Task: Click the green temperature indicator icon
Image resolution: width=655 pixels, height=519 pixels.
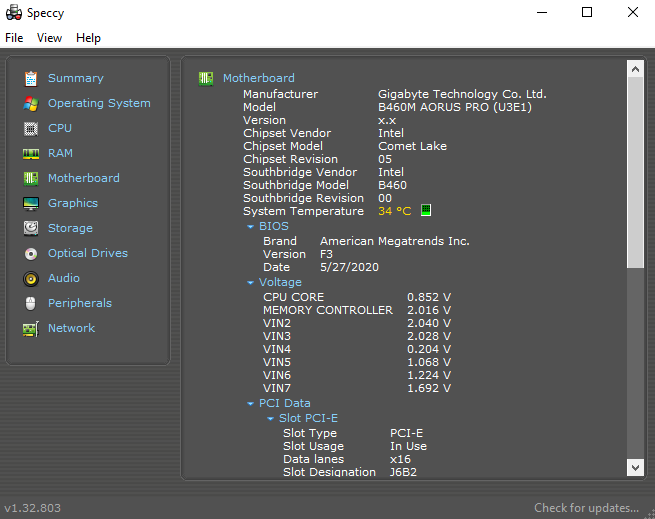Action: click(426, 210)
